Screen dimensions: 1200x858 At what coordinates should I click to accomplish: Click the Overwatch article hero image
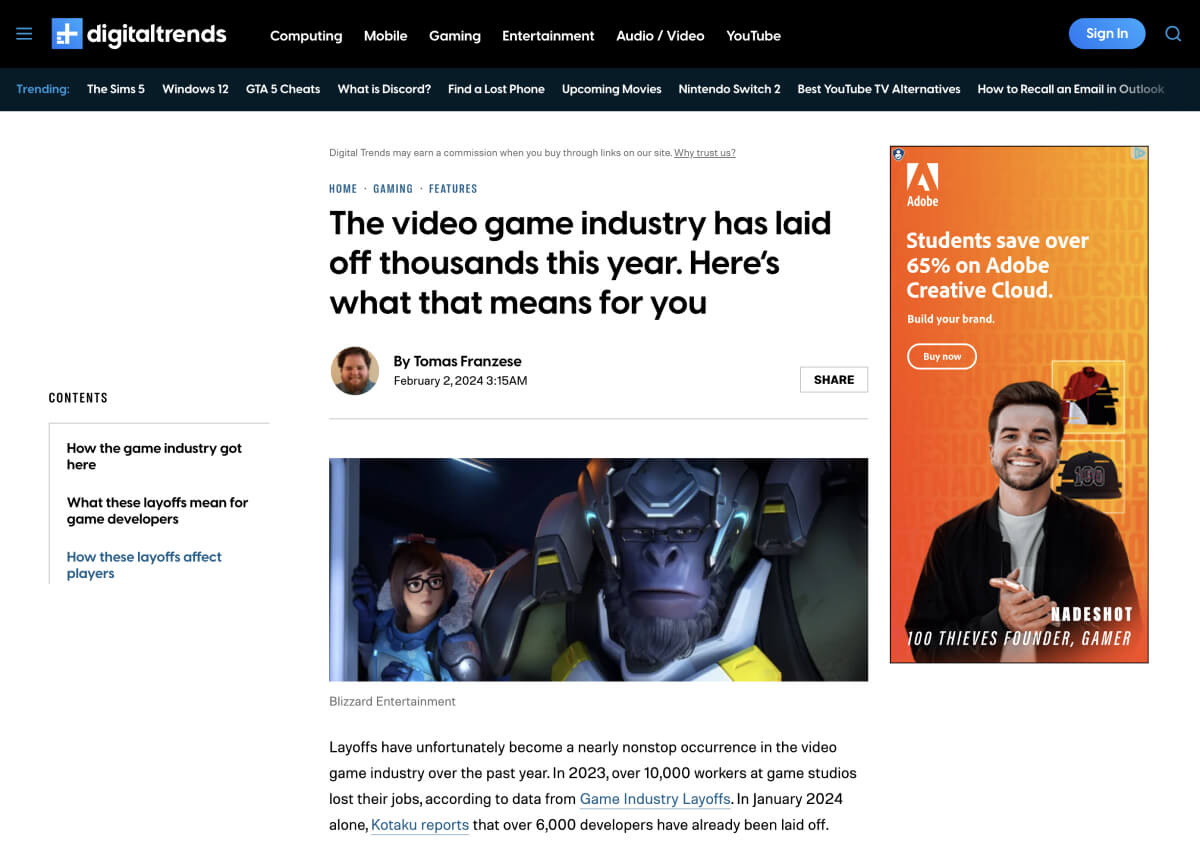pyautogui.click(x=598, y=570)
